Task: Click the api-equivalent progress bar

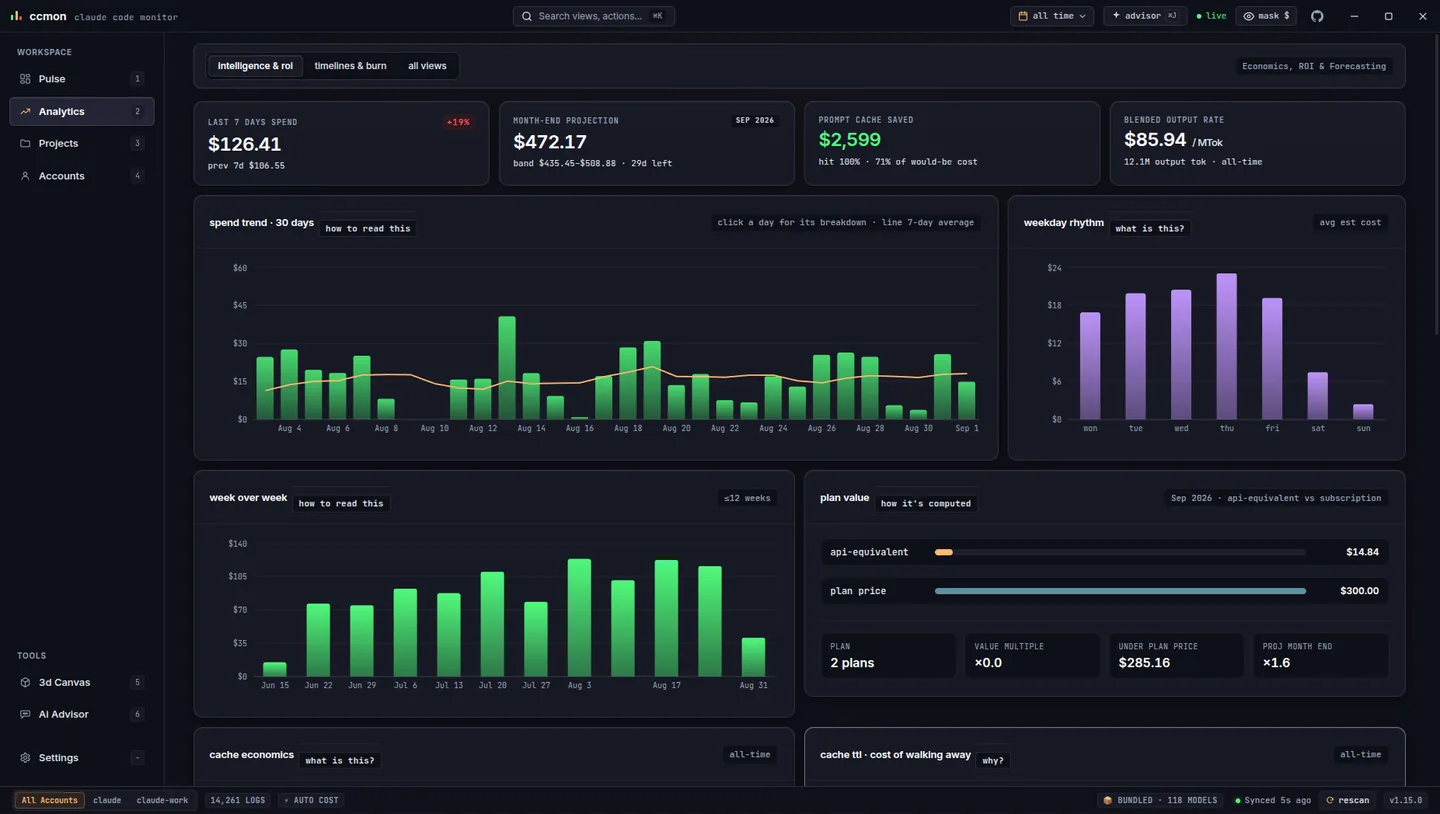Action: tap(1120, 552)
